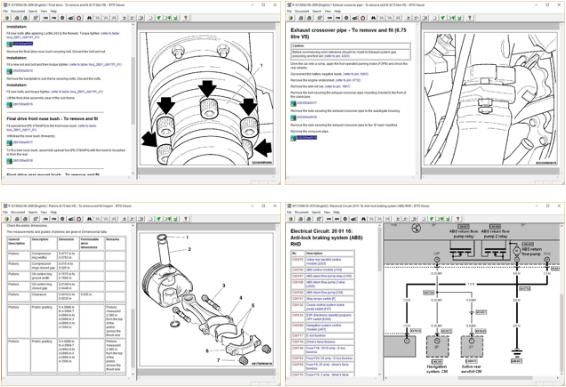The width and height of the screenshot is (566, 387).
Task: Click the leftmost toolbar icon in Pistons window
Action: point(7,219)
